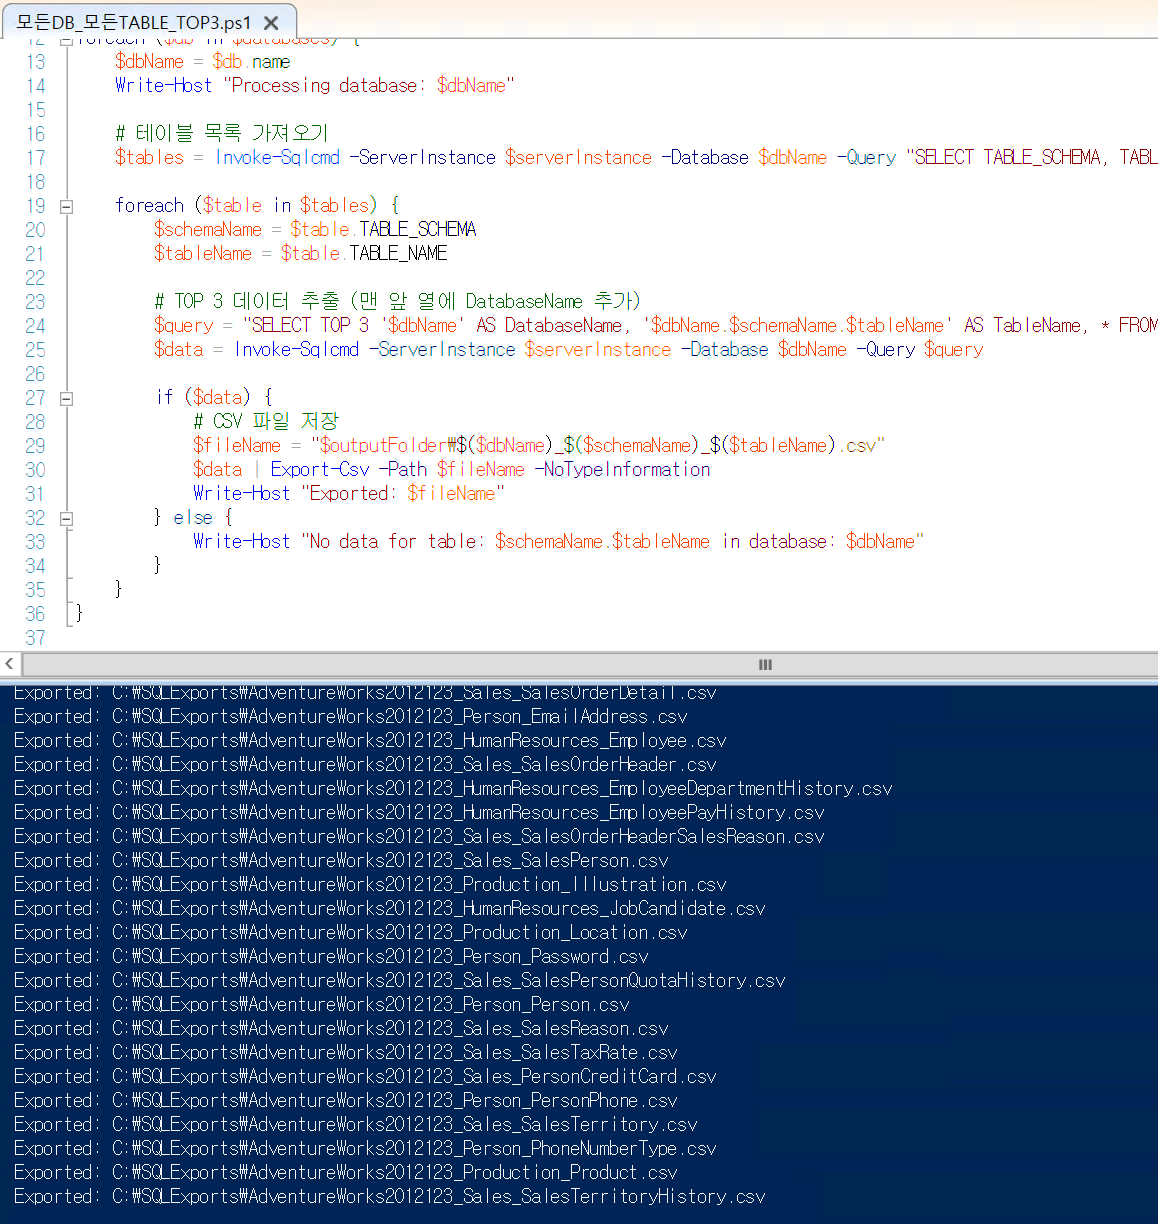Click console line ending Production_Location.csv
This screenshot has height=1224, width=1158.
(x=350, y=932)
